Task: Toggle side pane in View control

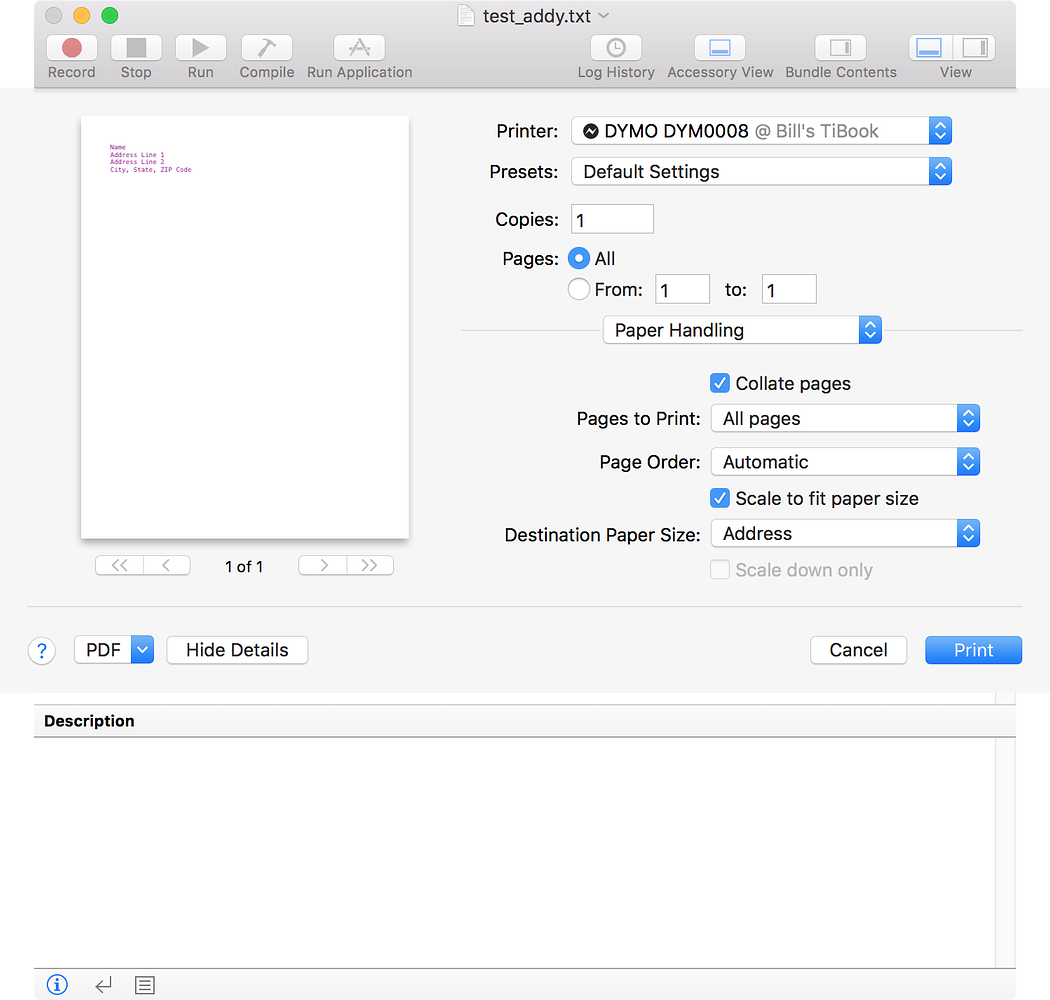Action: click(x=974, y=48)
